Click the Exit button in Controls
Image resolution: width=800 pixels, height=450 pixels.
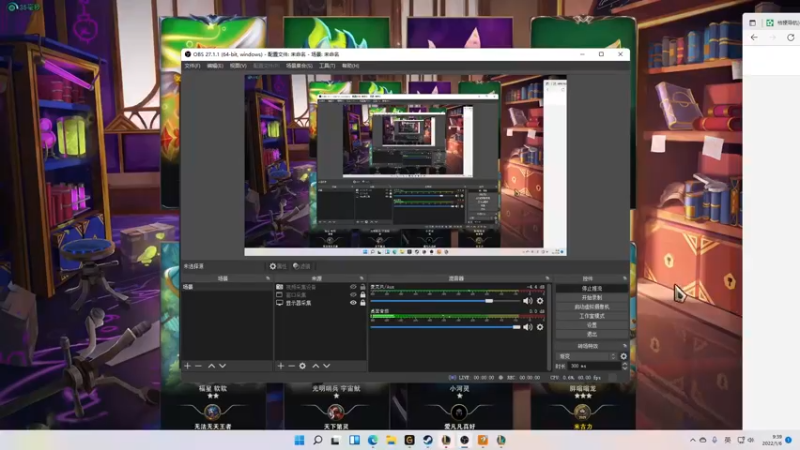coord(592,334)
